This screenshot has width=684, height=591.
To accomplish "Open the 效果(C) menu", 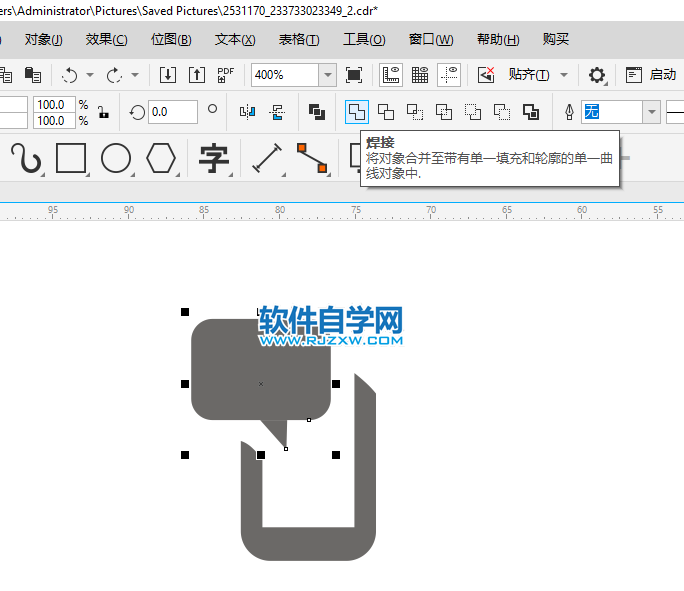I will pos(106,40).
